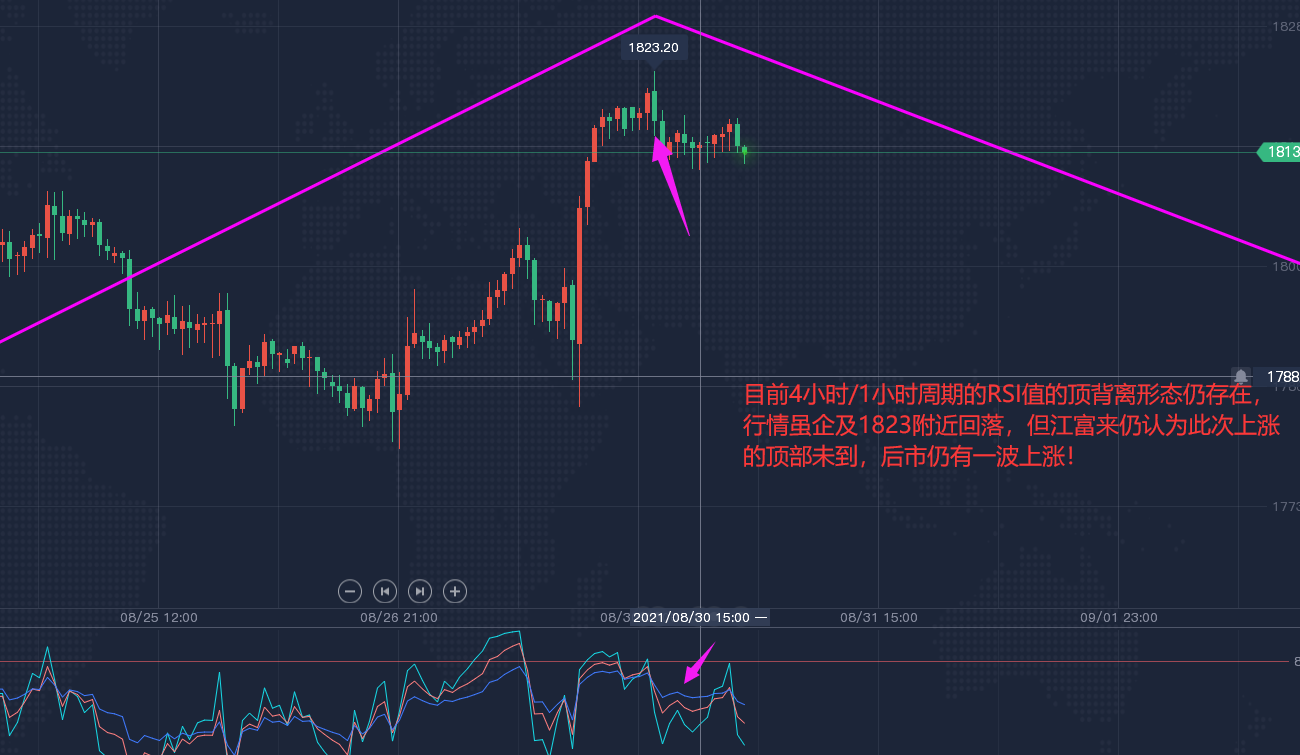The height and width of the screenshot is (755, 1300).
Task: Click the price alert bell icon
Action: pyautogui.click(x=1241, y=377)
